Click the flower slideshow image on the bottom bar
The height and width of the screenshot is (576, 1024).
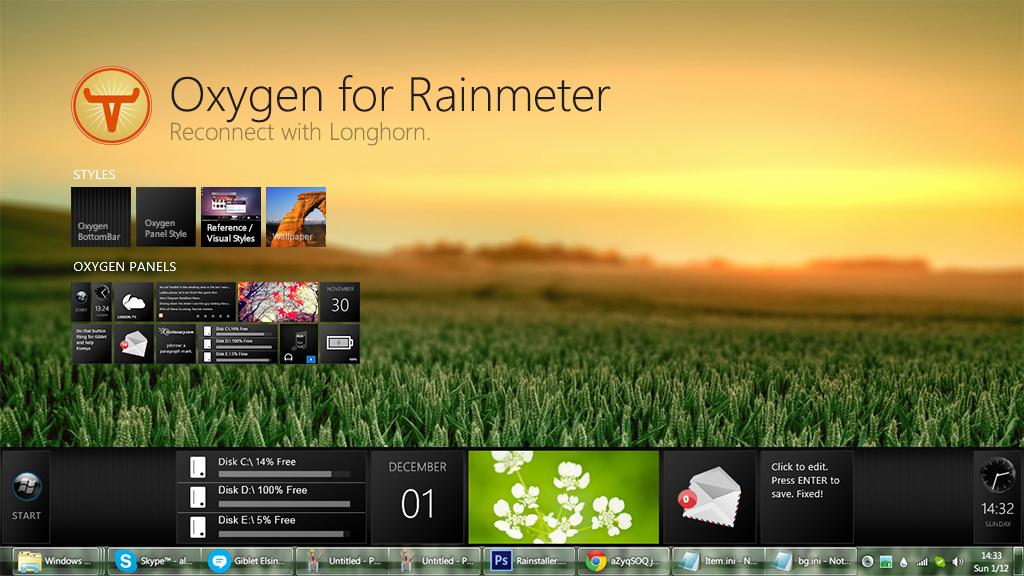point(562,497)
